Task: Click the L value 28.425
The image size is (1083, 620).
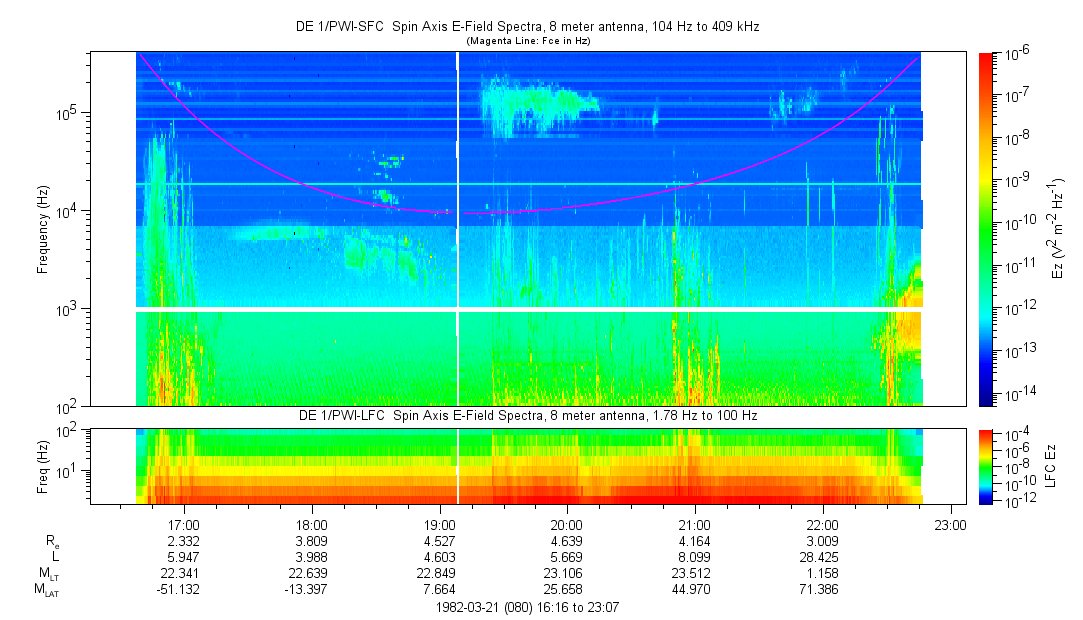Action: (x=822, y=557)
